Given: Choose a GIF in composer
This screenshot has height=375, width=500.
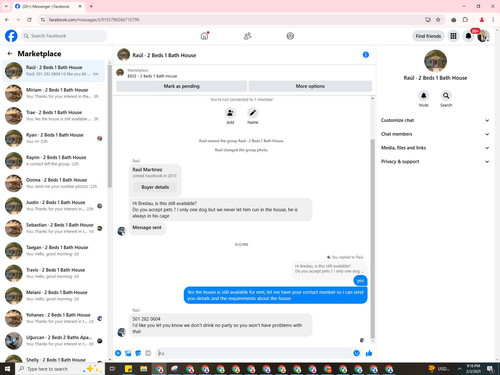Looking at the screenshot, I should click(x=148, y=353).
